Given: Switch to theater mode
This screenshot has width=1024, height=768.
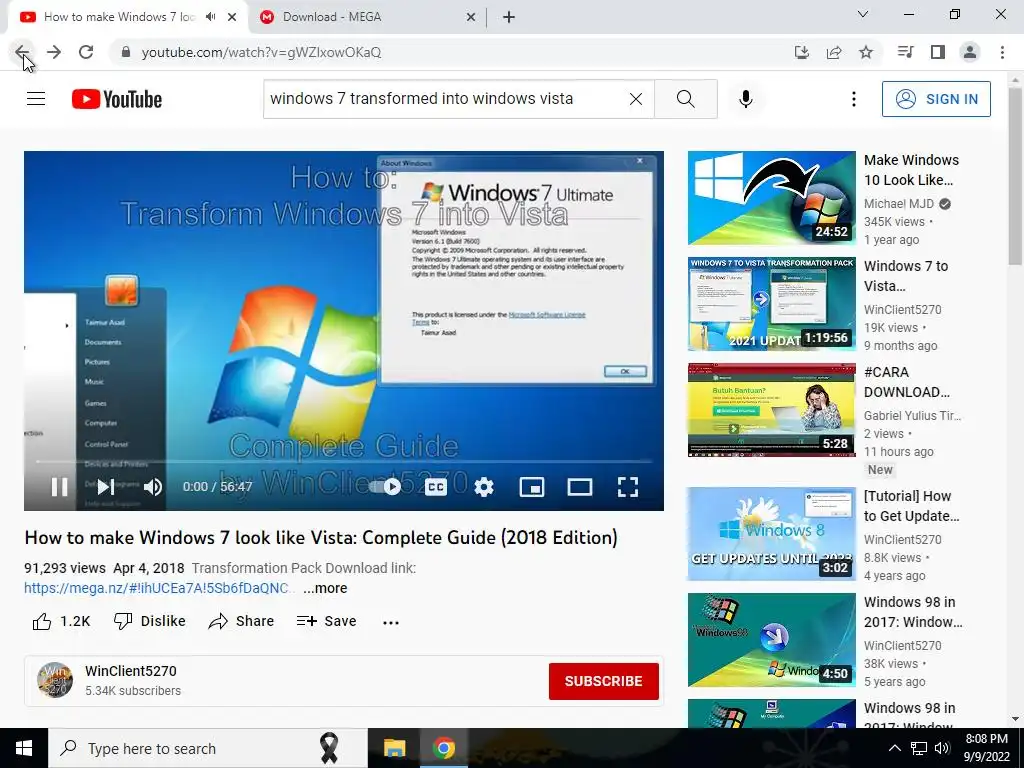Looking at the screenshot, I should click(x=580, y=487).
